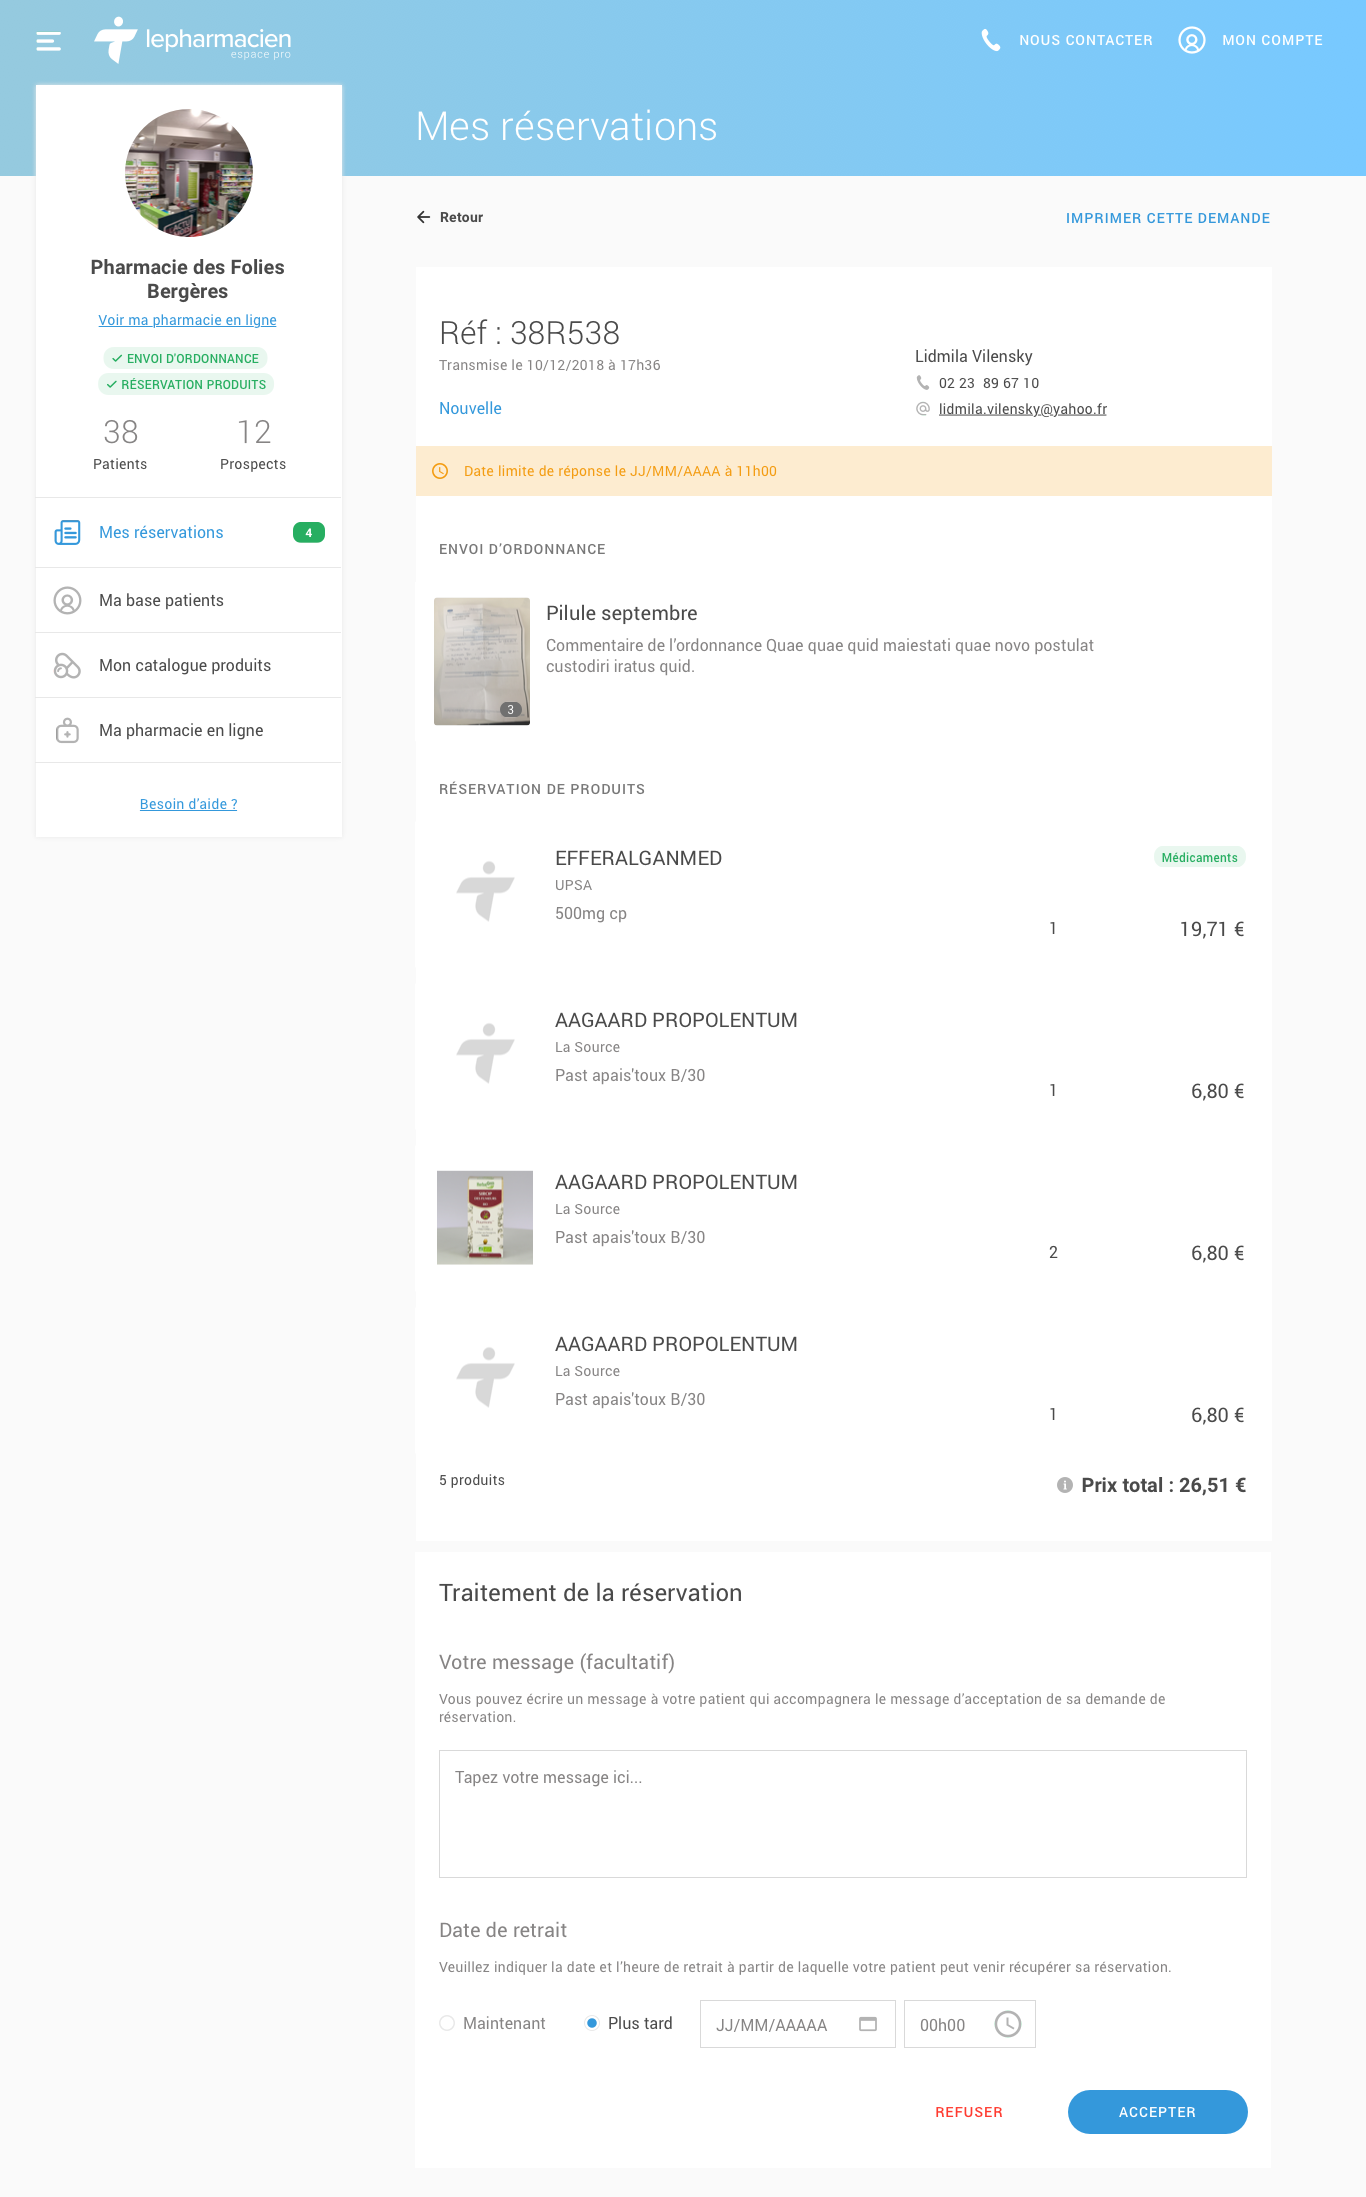1366x2197 pixels.
Task: Click the account avatar icon
Action: 1191,40
